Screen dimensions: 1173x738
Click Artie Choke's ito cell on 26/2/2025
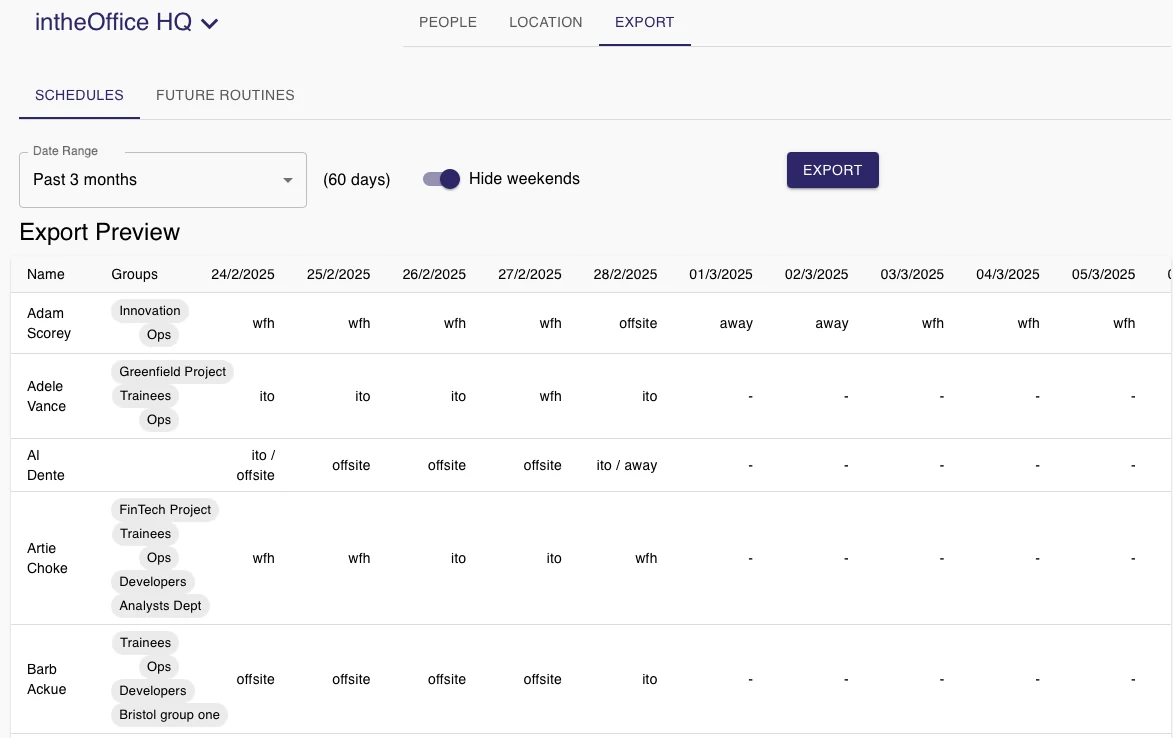[x=458, y=559]
